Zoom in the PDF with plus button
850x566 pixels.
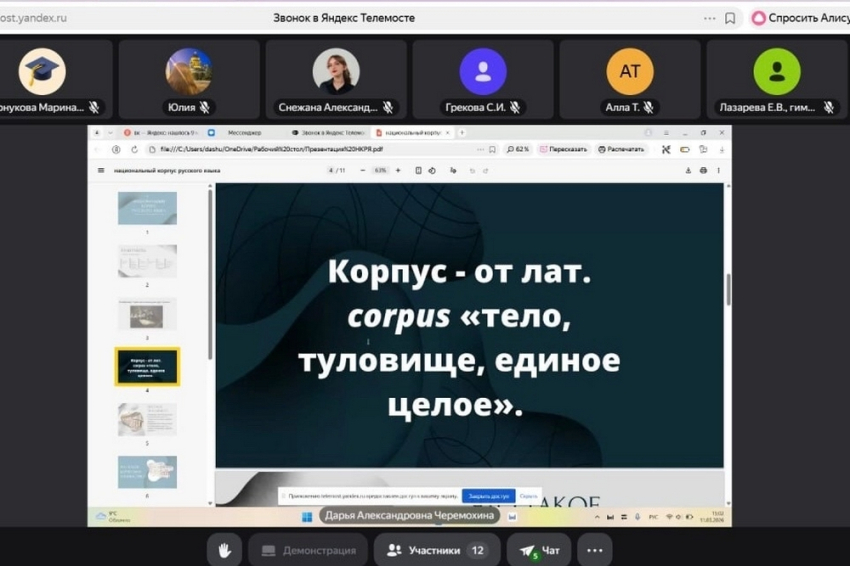point(398,170)
